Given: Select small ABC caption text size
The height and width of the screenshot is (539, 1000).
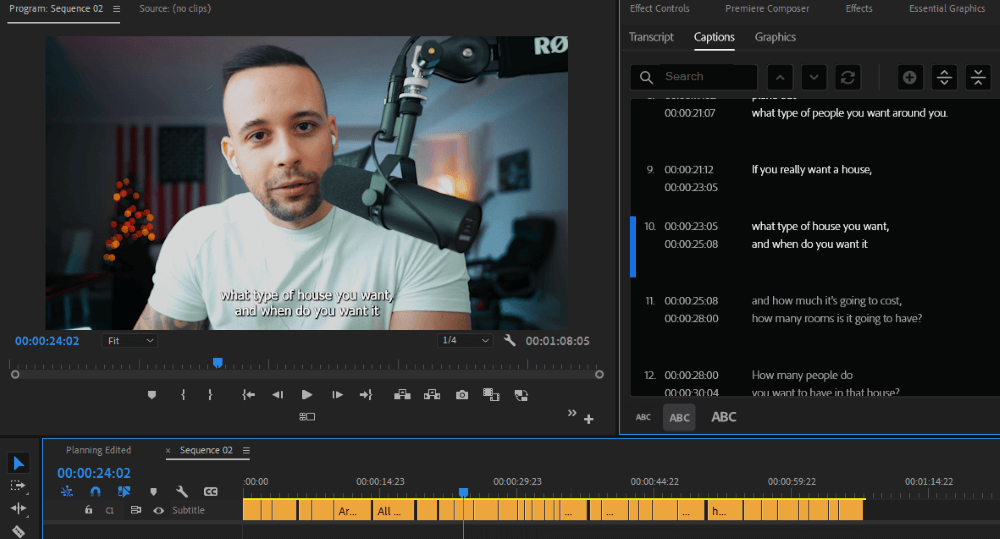Looking at the screenshot, I should (643, 417).
